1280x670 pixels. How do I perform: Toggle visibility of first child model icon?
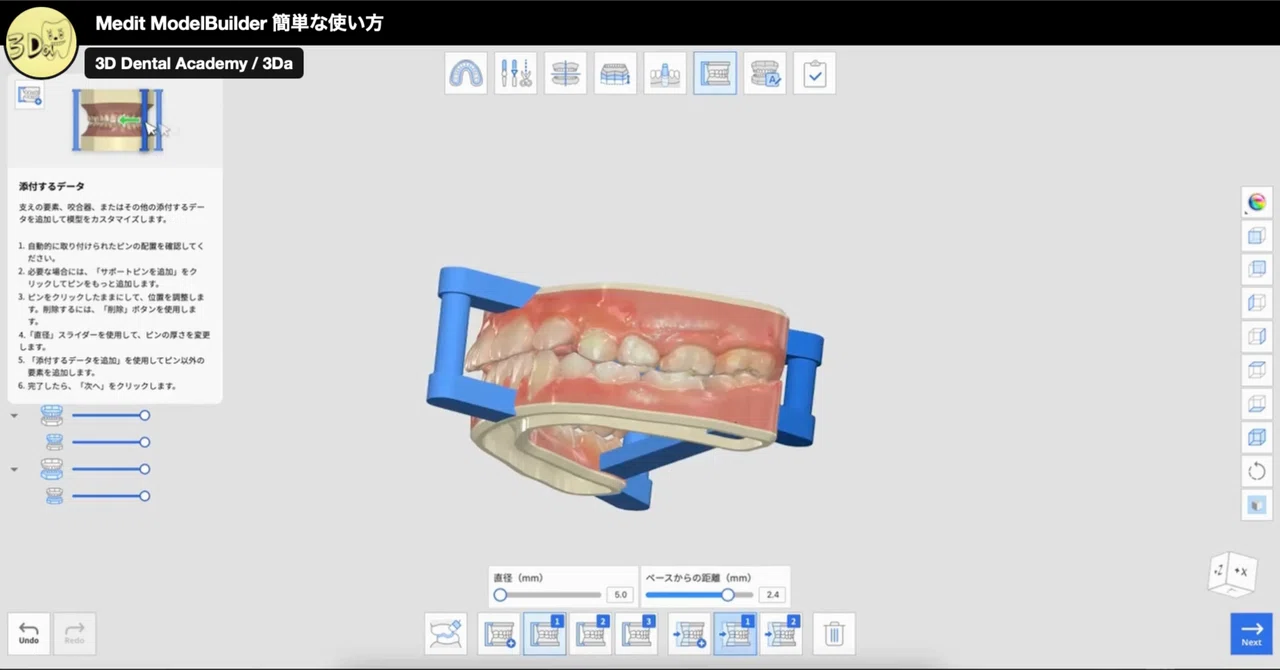click(x=55, y=442)
